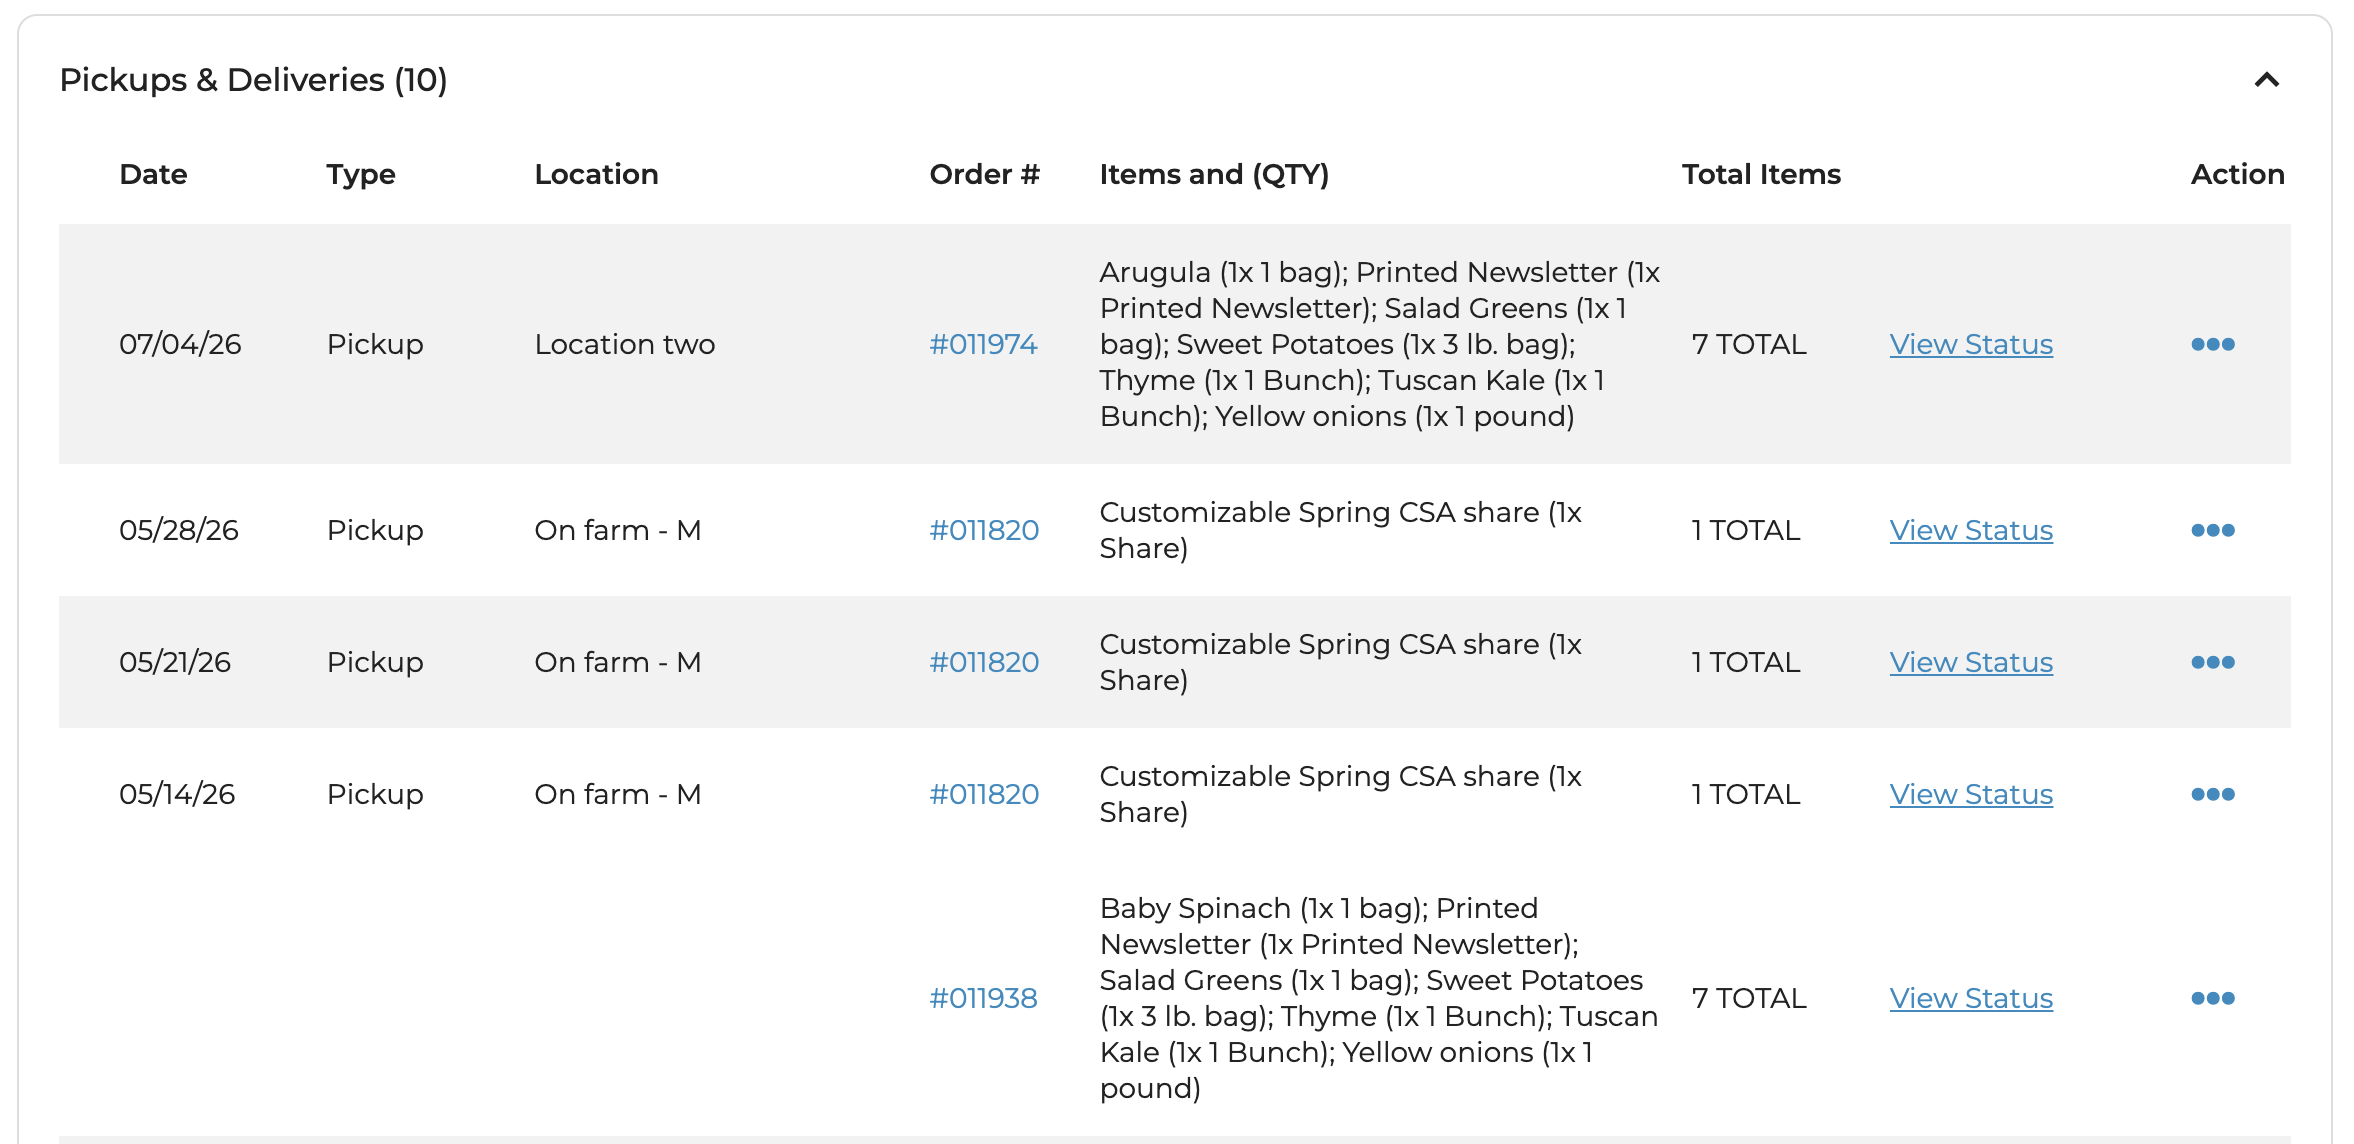The image size is (2354, 1144).
Task: View status of 05/21/26 pickup
Action: (x=1971, y=662)
